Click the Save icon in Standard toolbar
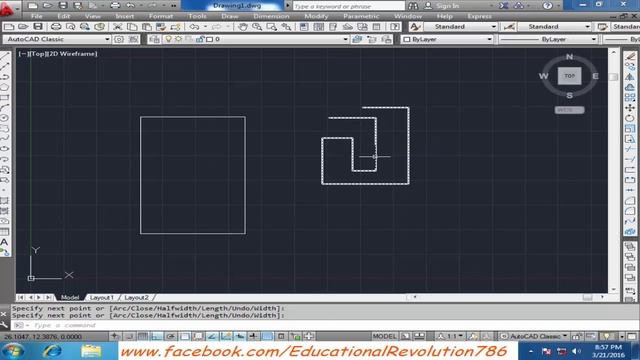This screenshot has height=360, width=640. (x=38, y=27)
